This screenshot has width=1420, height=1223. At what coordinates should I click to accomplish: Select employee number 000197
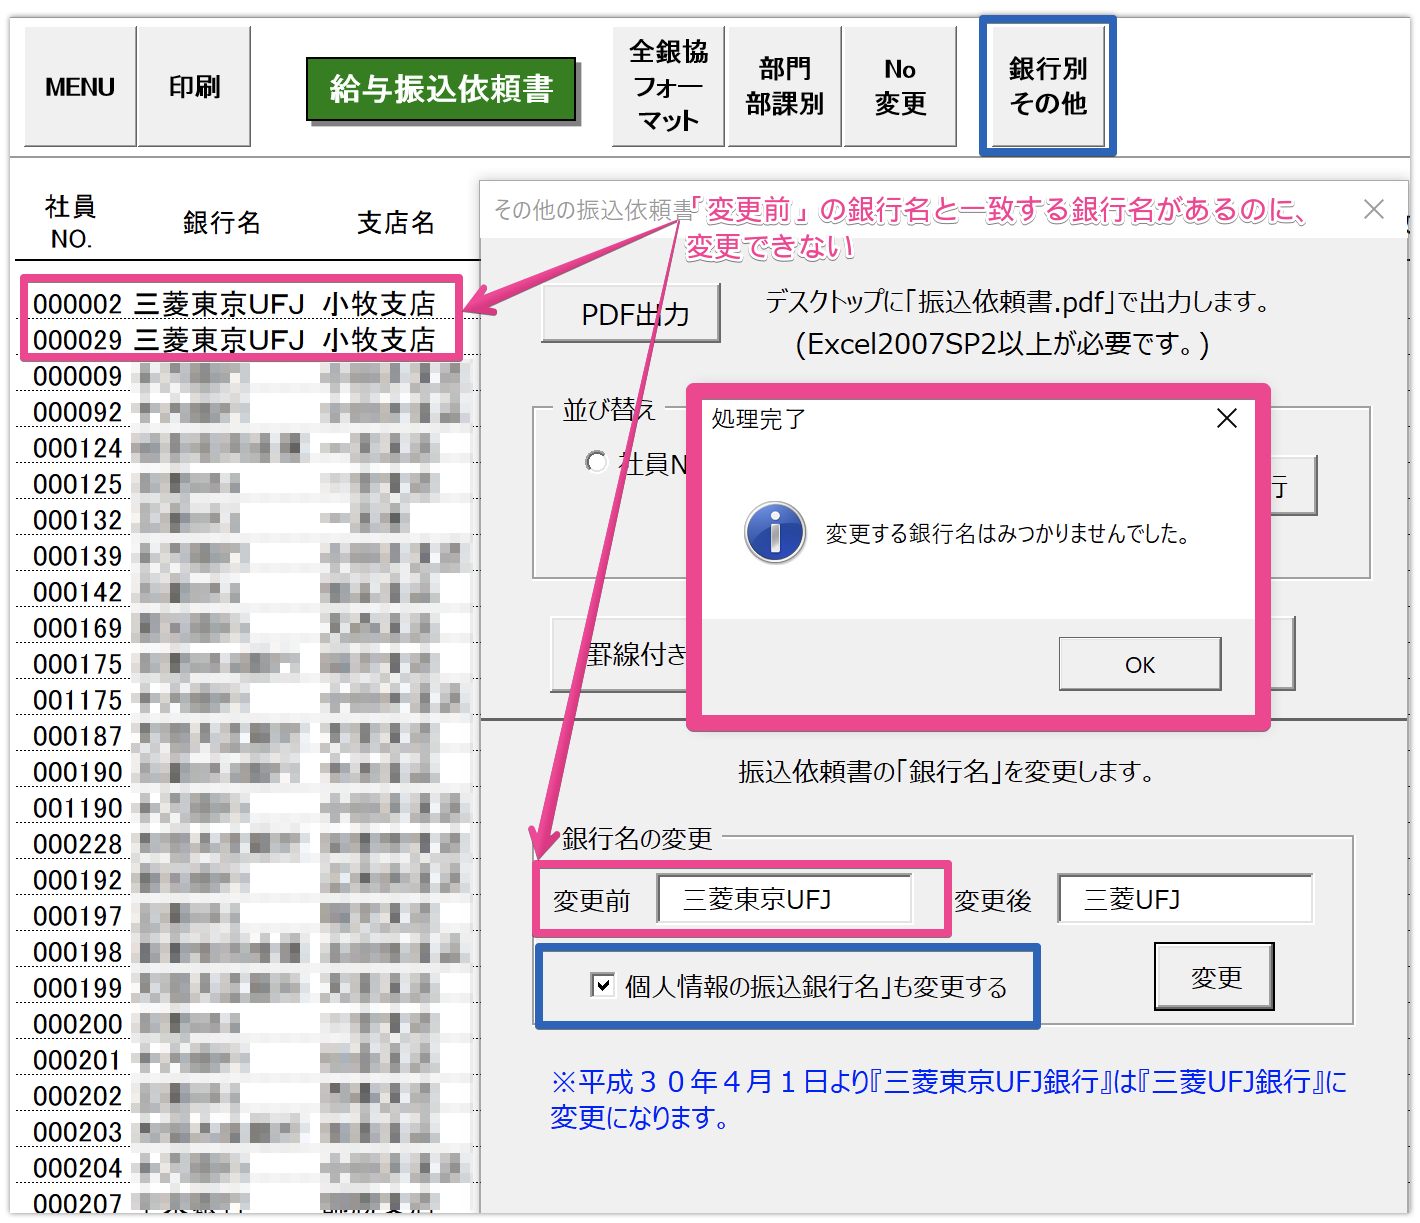(78, 916)
